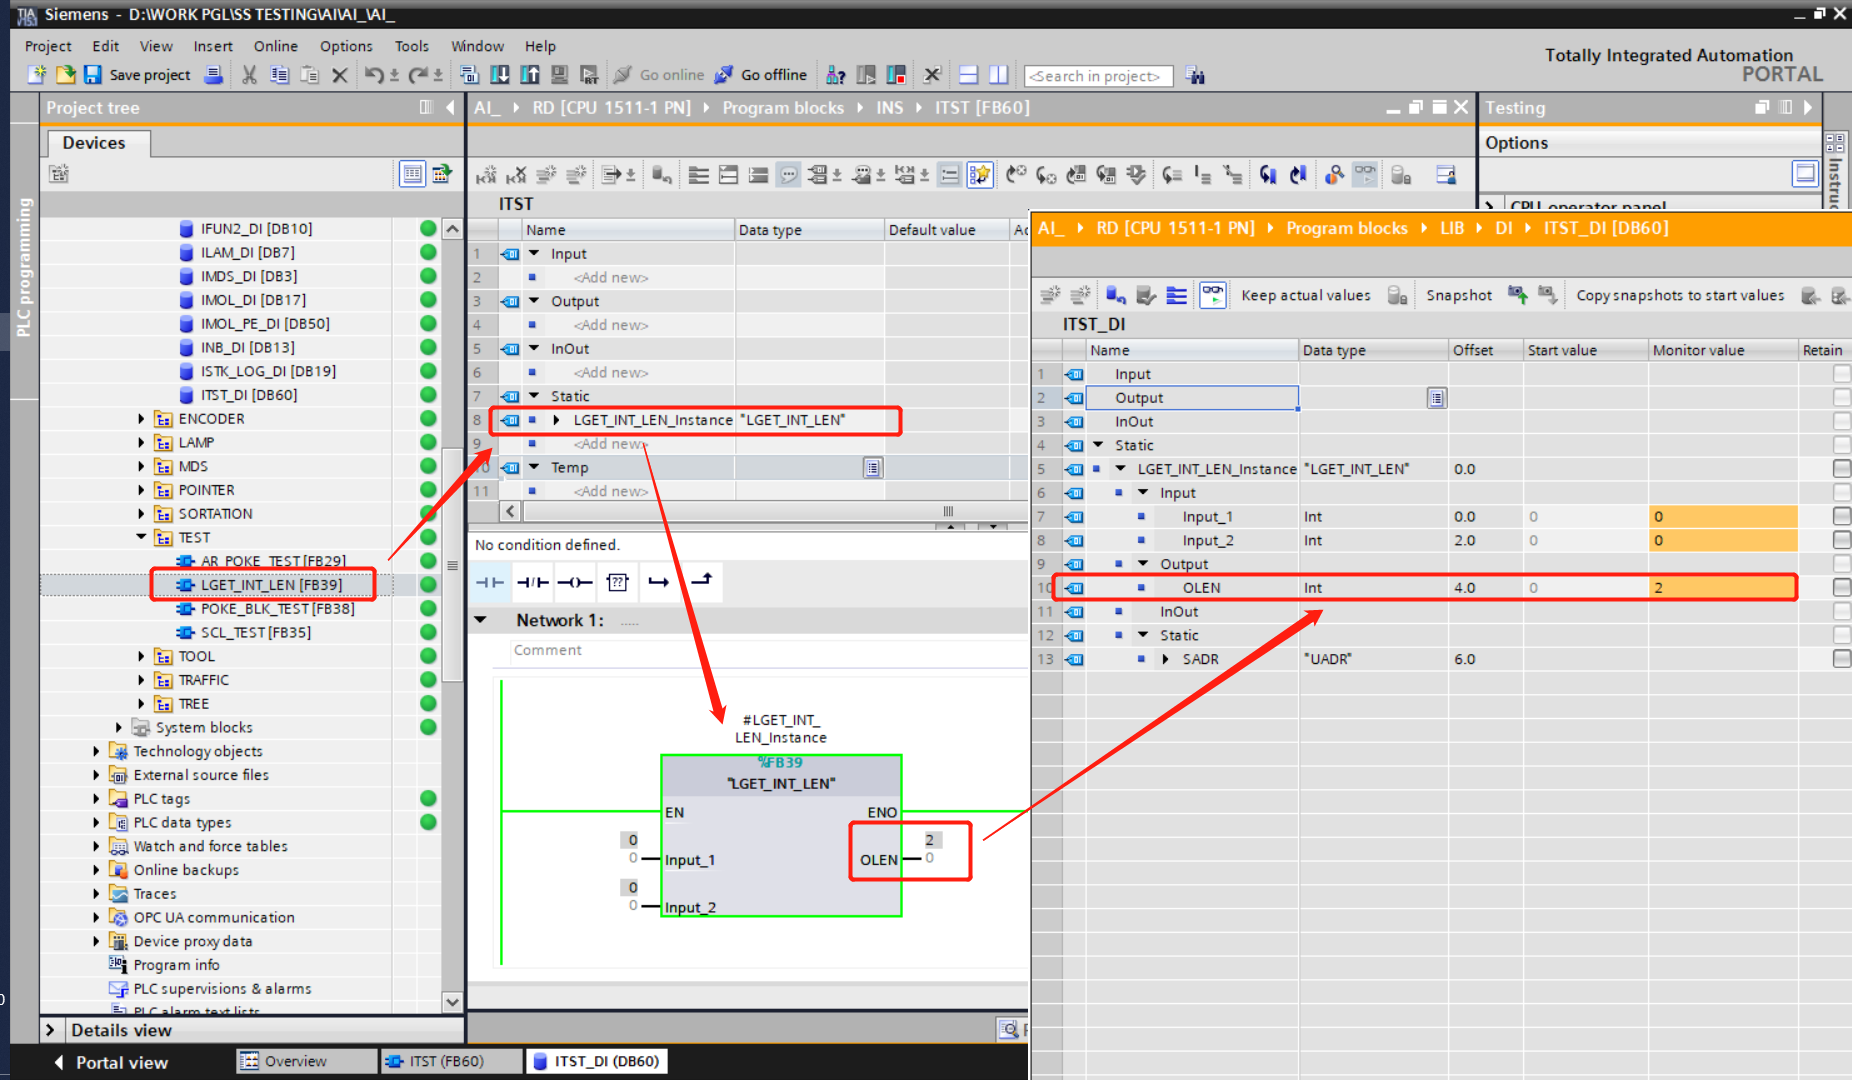Click in the Search in project field
The height and width of the screenshot is (1080, 1852).
tap(1098, 76)
